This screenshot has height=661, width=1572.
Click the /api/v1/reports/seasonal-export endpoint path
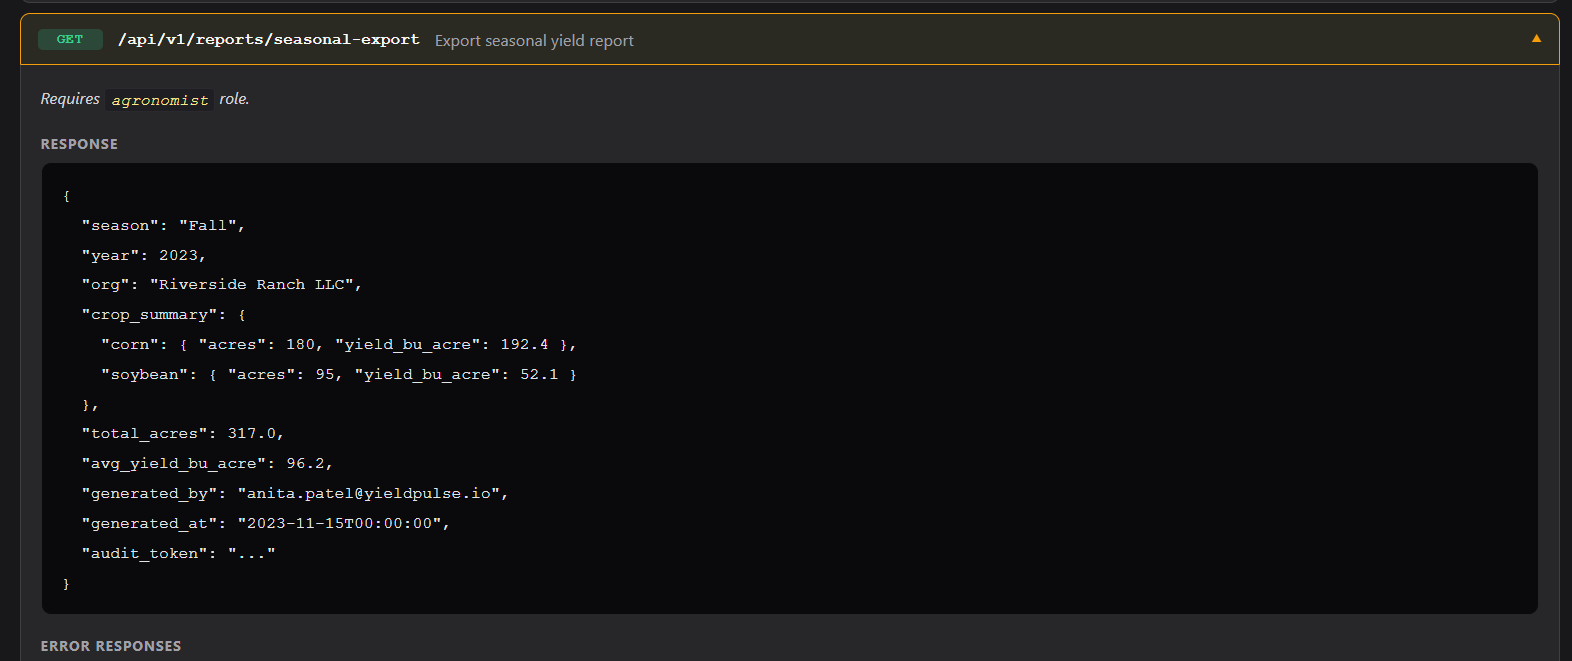[269, 40]
